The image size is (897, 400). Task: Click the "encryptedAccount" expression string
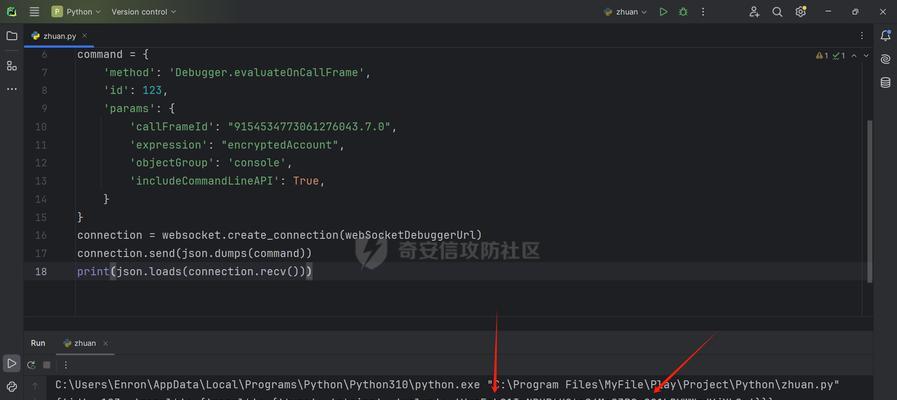point(281,145)
